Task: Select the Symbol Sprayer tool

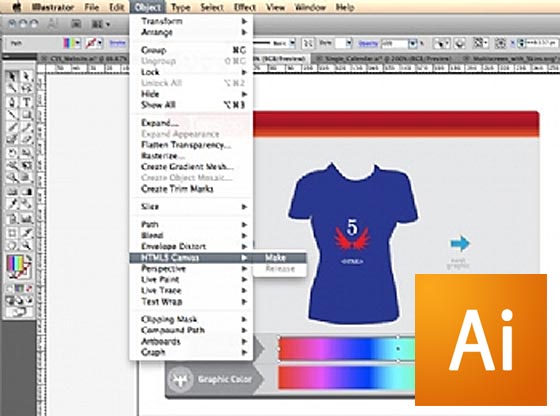Action: coord(12,218)
